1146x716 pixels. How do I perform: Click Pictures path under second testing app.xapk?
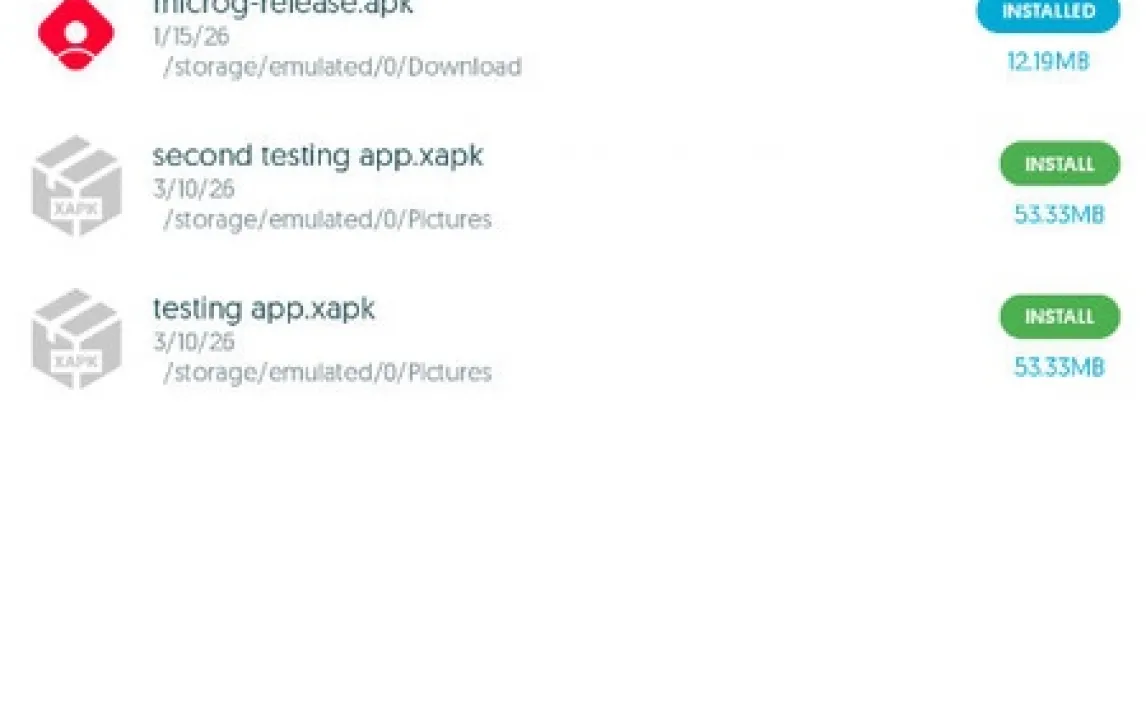point(327,219)
